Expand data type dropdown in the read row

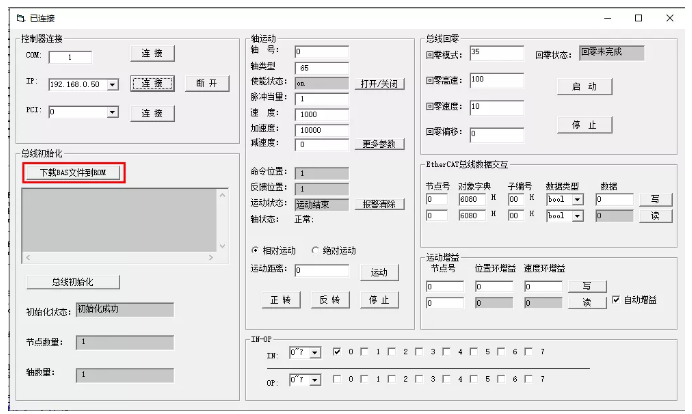coord(578,216)
